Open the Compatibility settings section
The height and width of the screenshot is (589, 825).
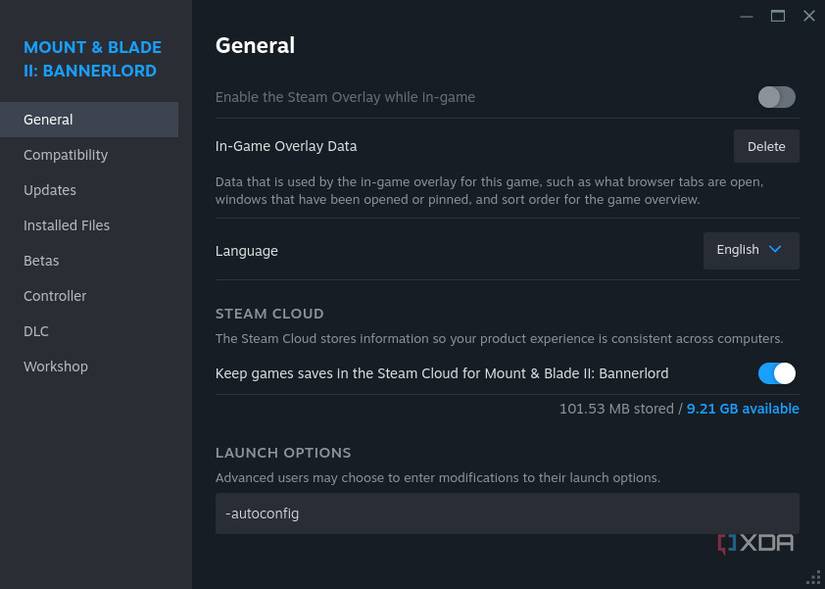(65, 155)
